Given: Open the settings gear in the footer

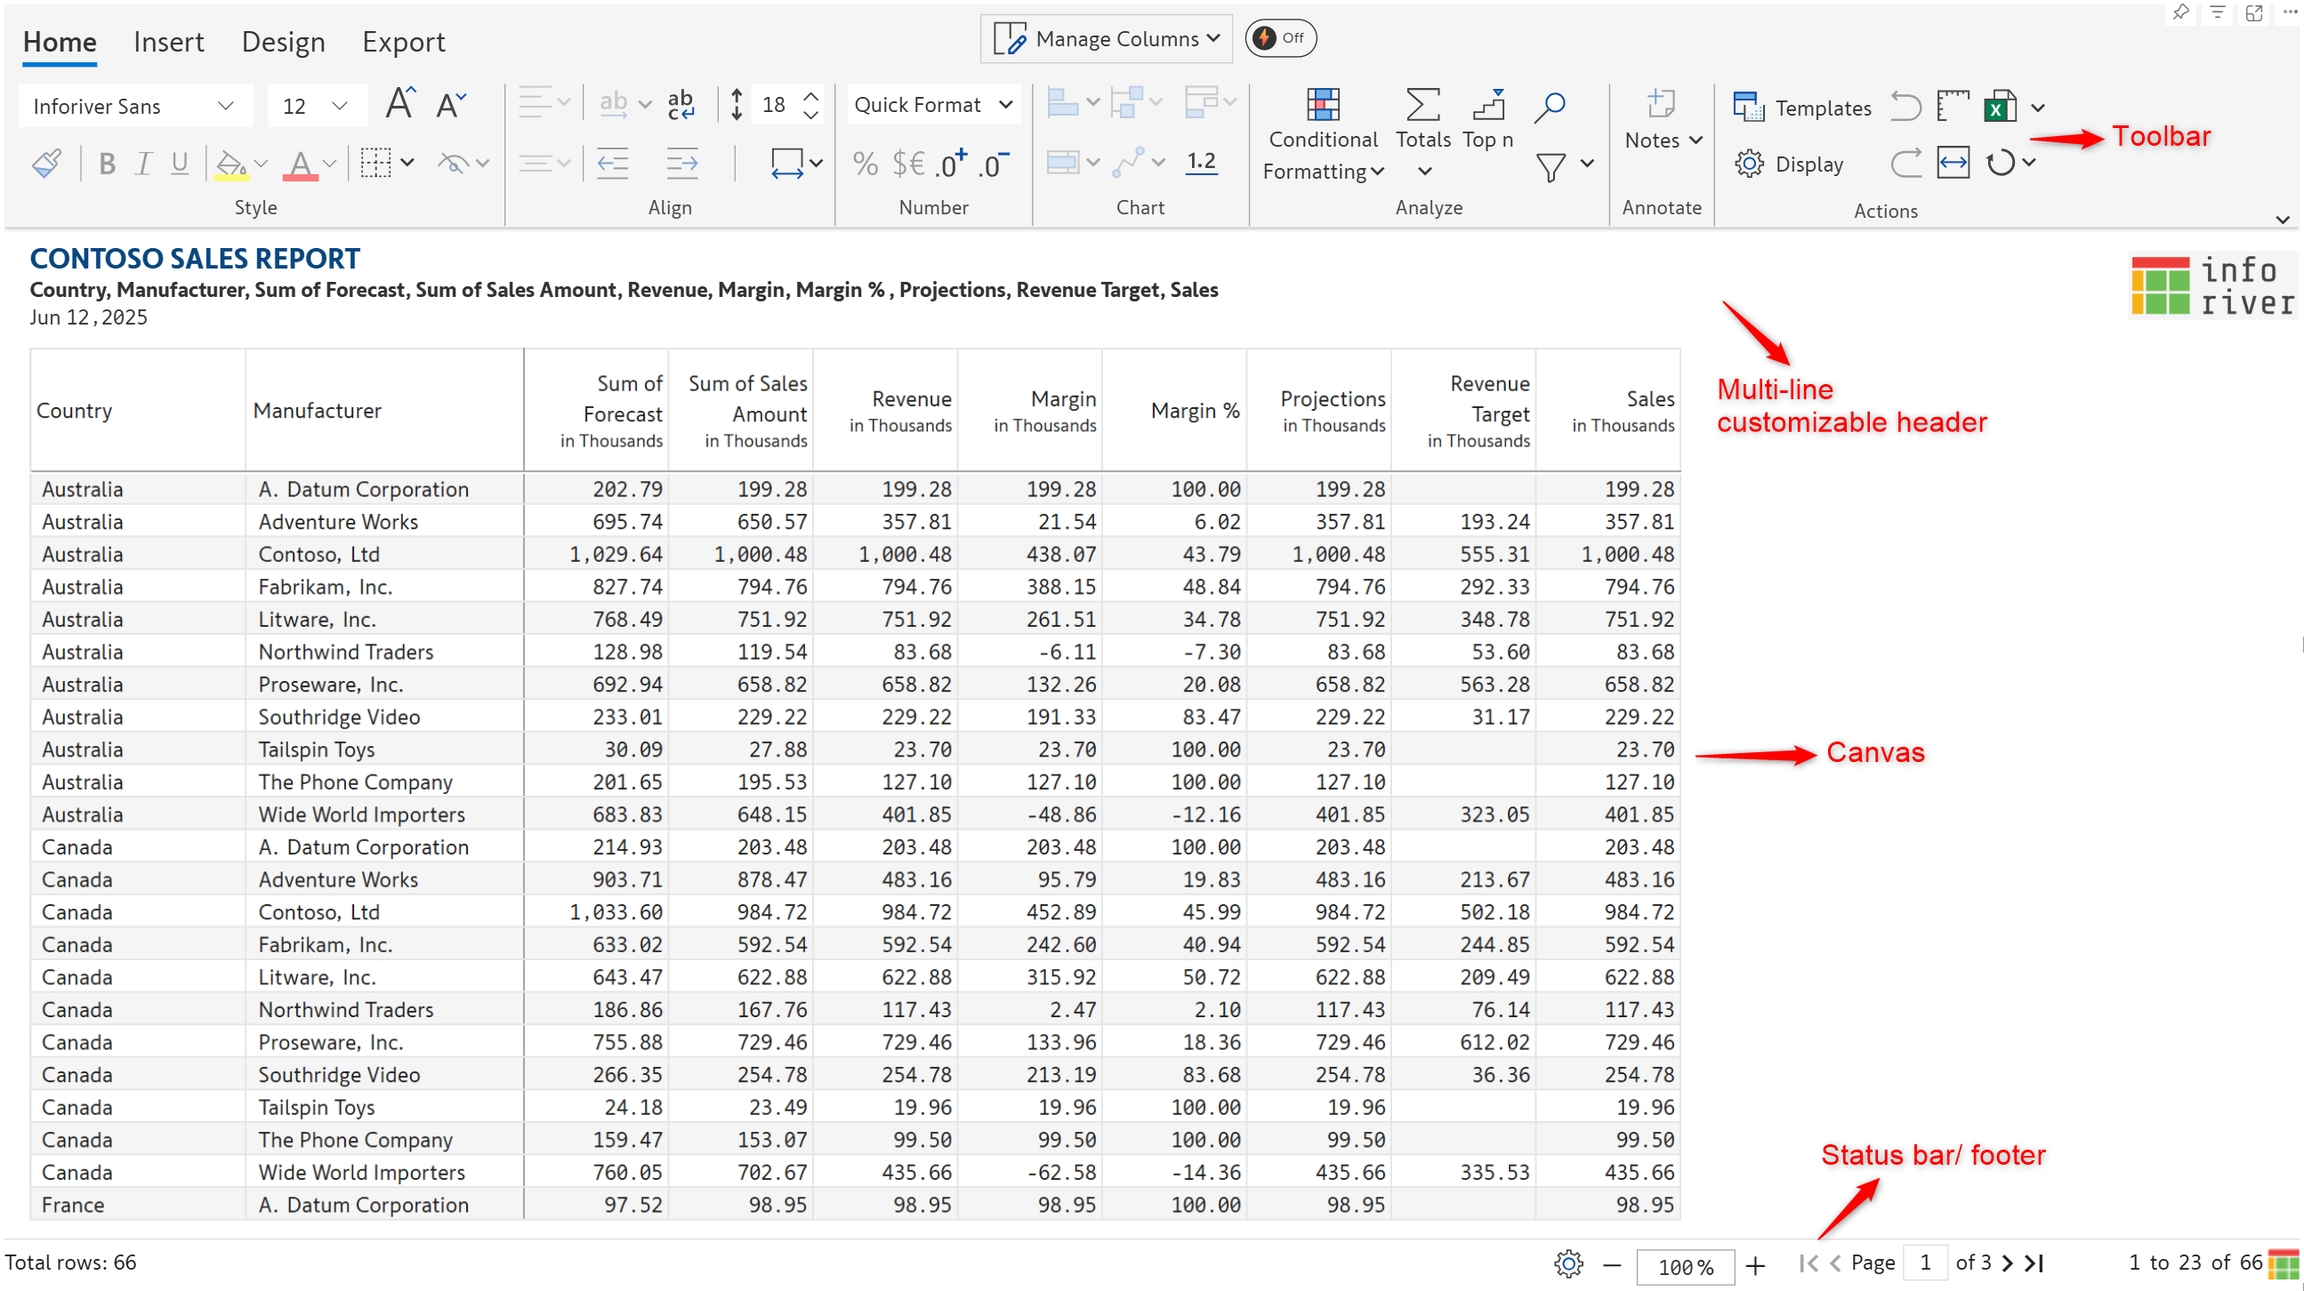Looking at the screenshot, I should tap(1568, 1264).
